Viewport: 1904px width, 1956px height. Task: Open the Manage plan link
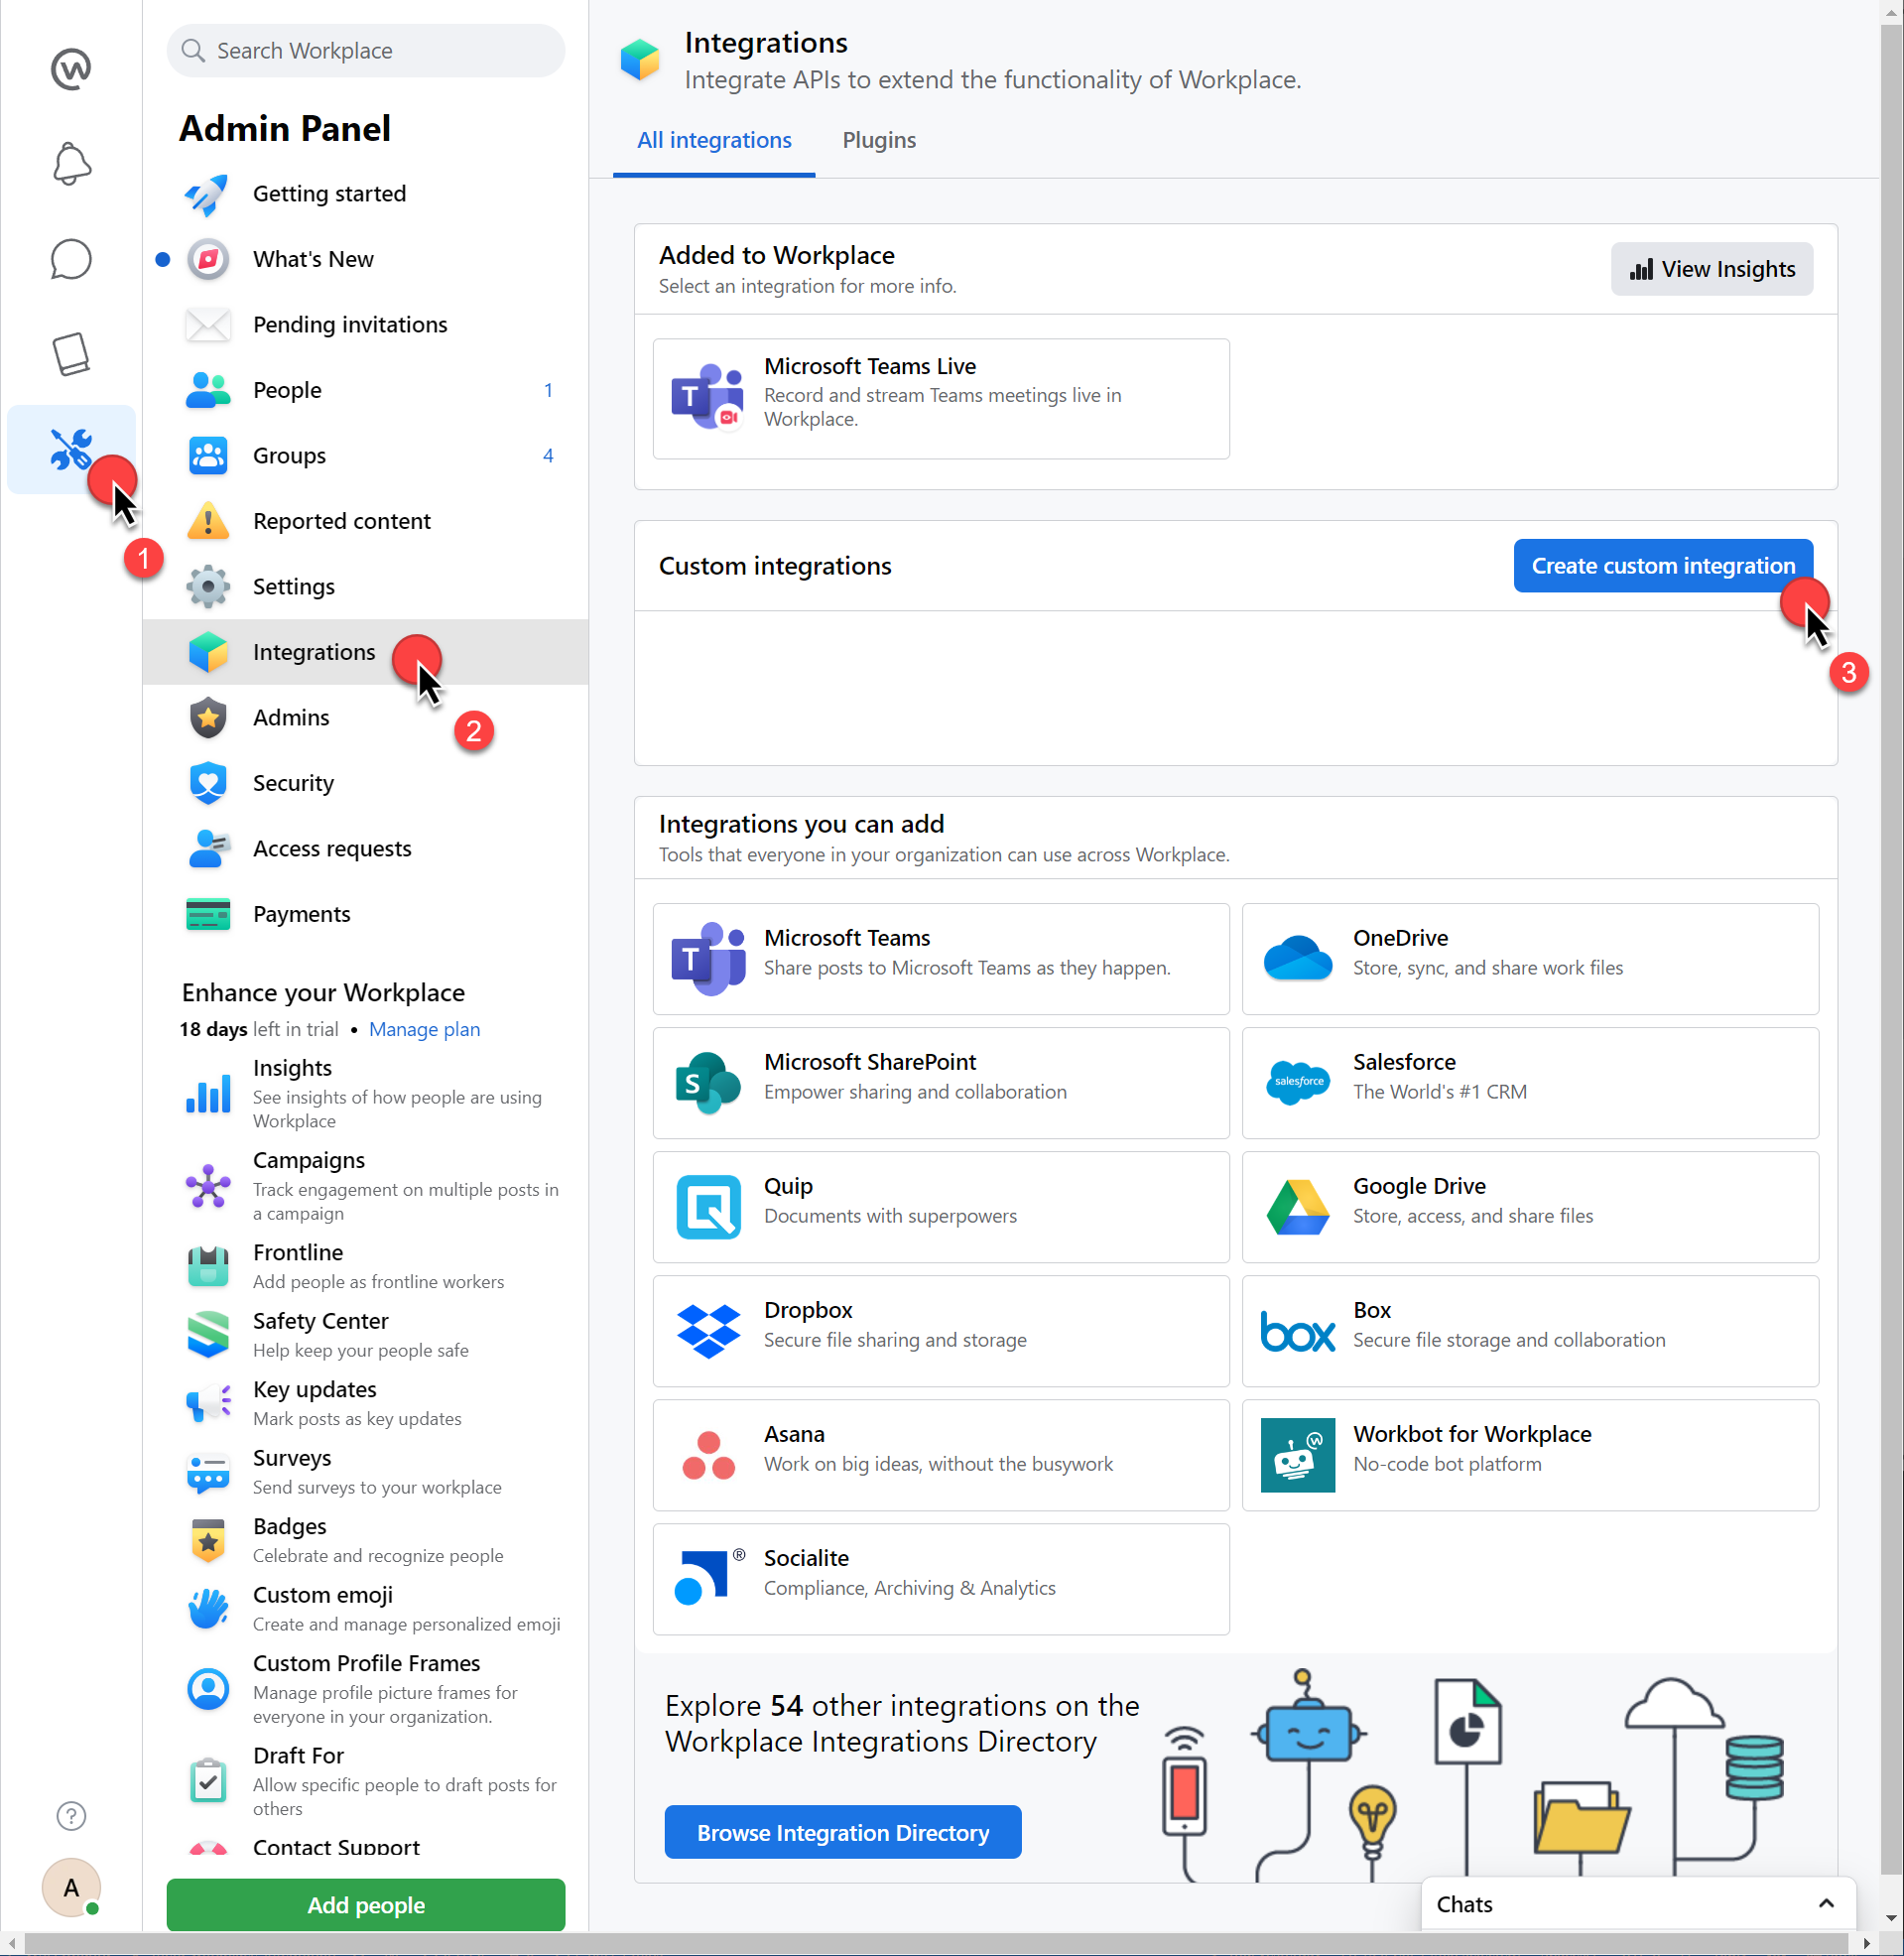(x=424, y=1029)
